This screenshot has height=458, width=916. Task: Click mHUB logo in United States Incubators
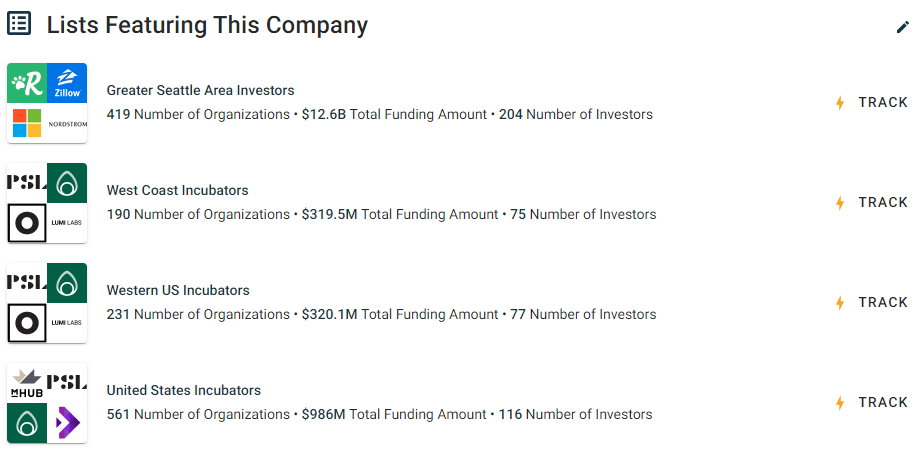click(x=26, y=382)
